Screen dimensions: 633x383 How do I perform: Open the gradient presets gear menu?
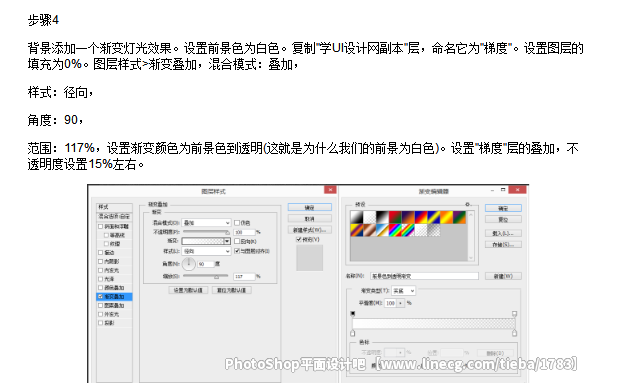[x=467, y=205]
